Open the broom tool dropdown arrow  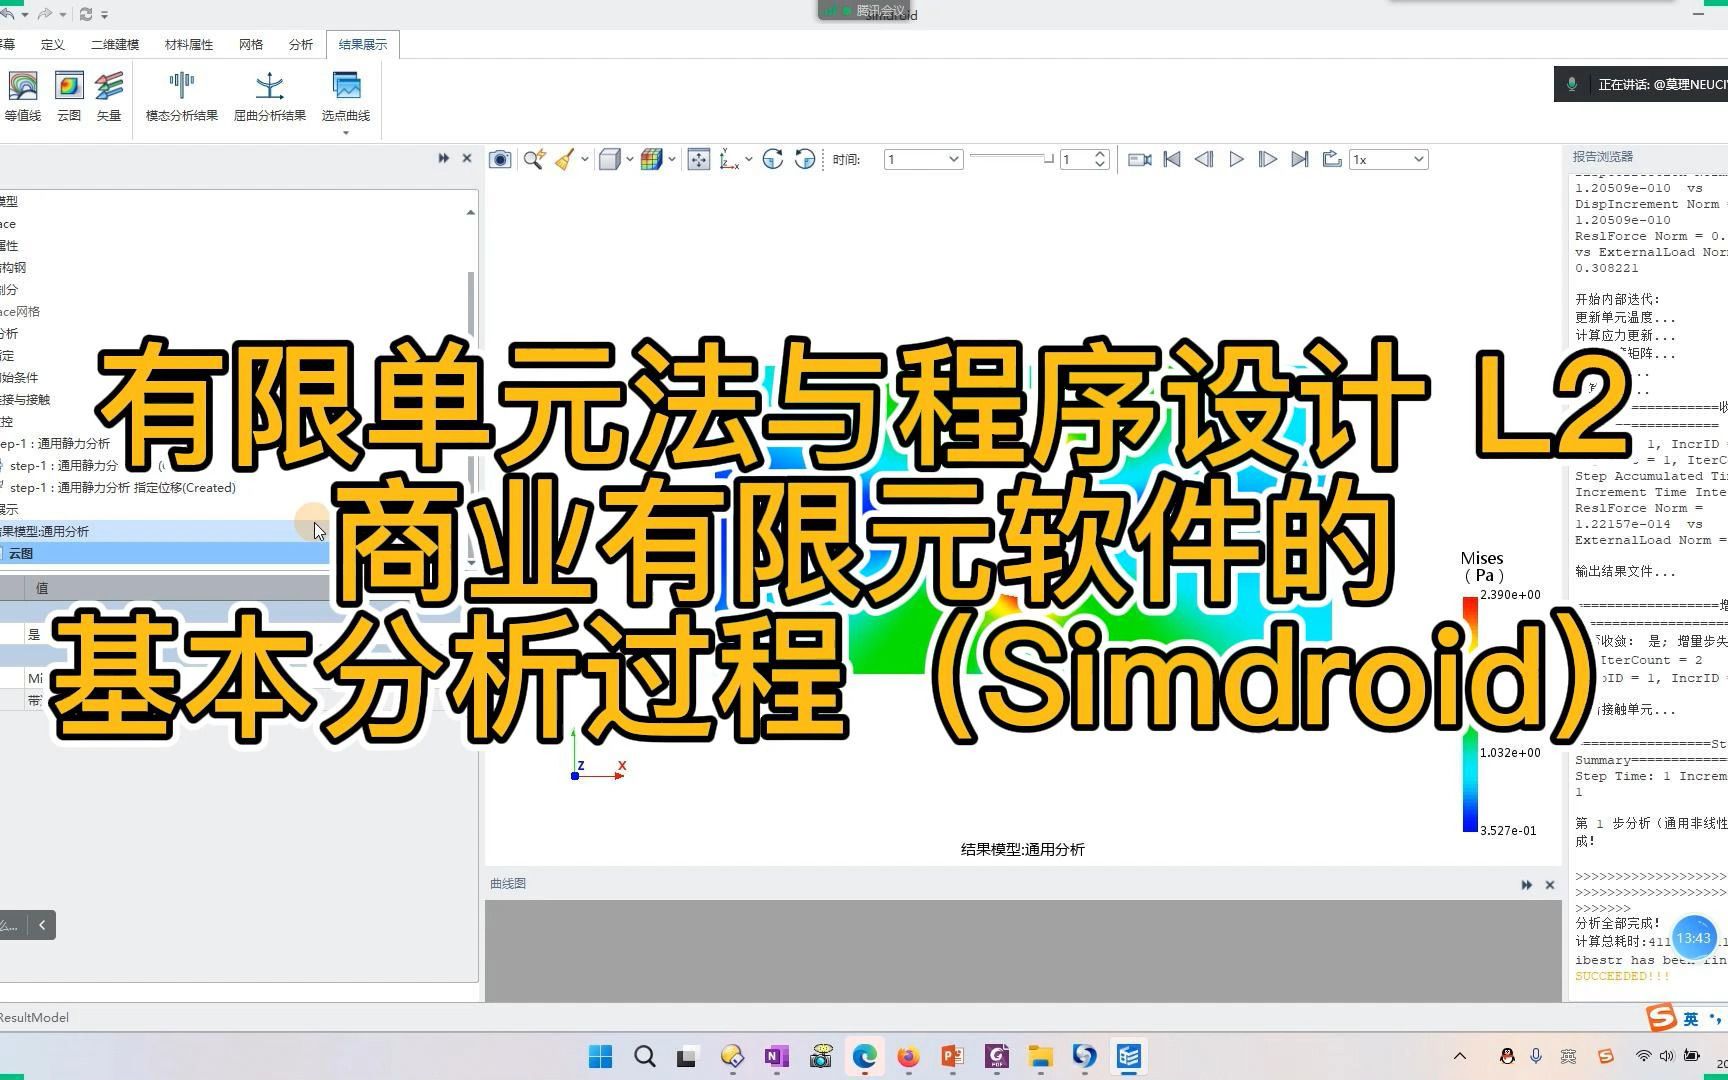click(585, 159)
